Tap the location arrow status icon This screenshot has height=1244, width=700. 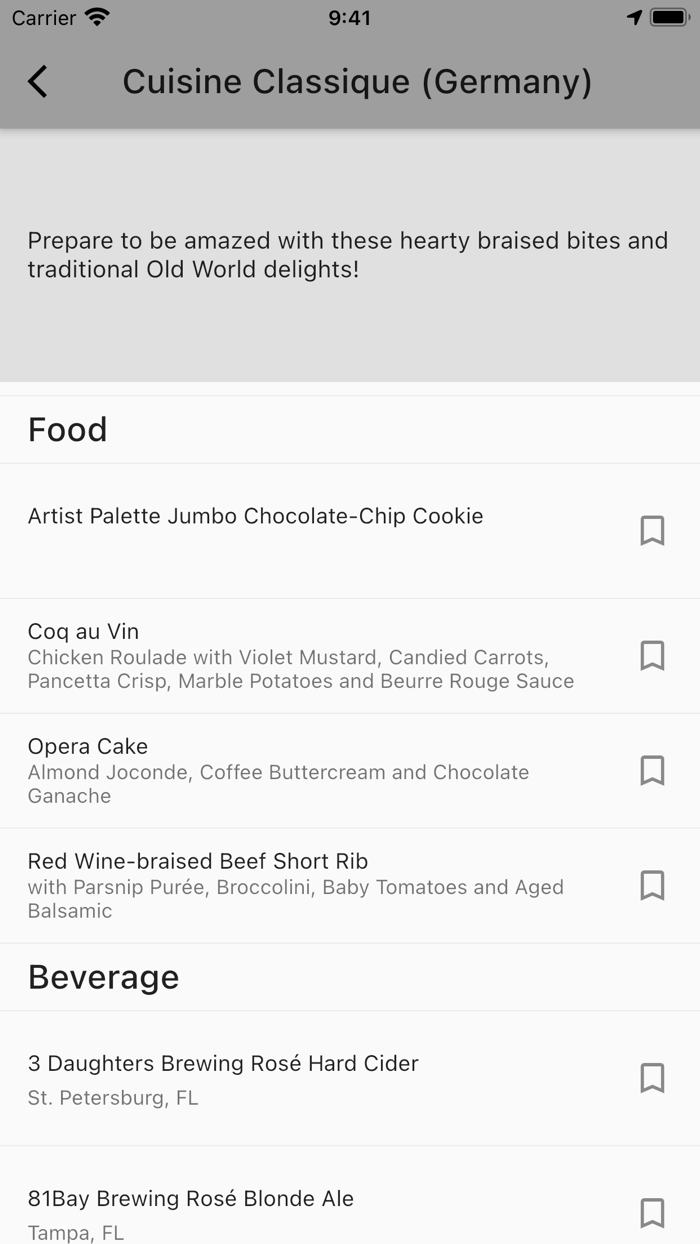[x=634, y=18]
